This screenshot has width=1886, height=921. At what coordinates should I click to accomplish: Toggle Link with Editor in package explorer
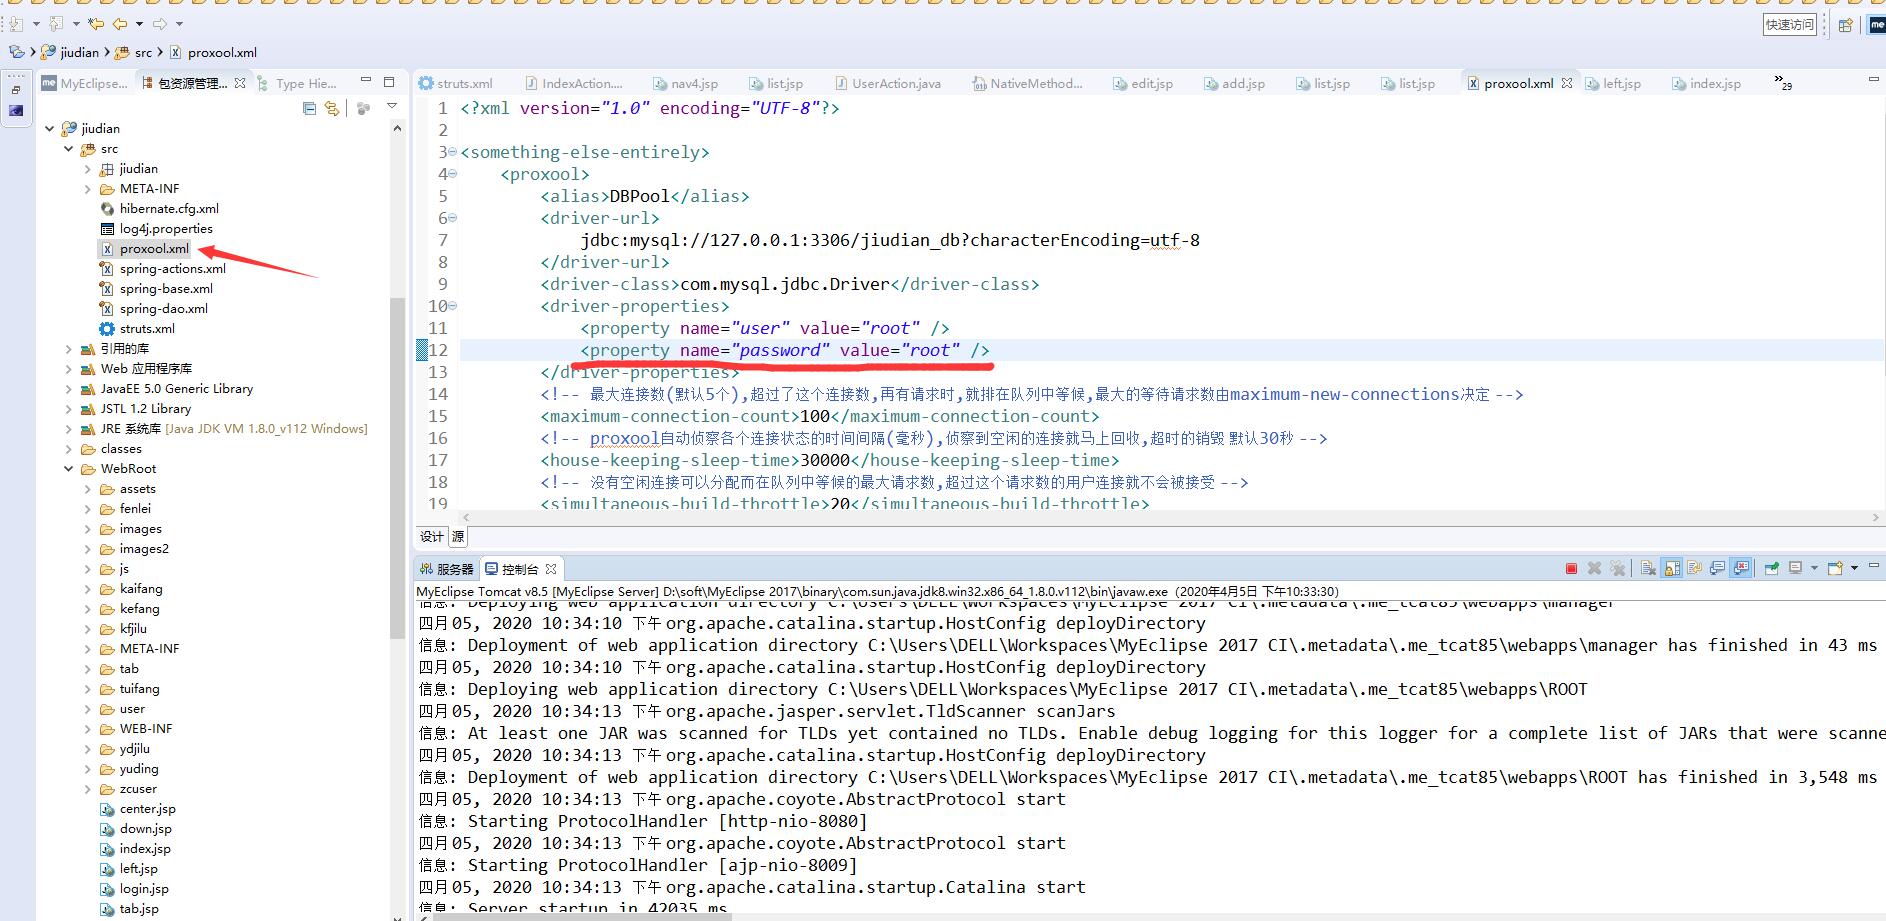332,108
